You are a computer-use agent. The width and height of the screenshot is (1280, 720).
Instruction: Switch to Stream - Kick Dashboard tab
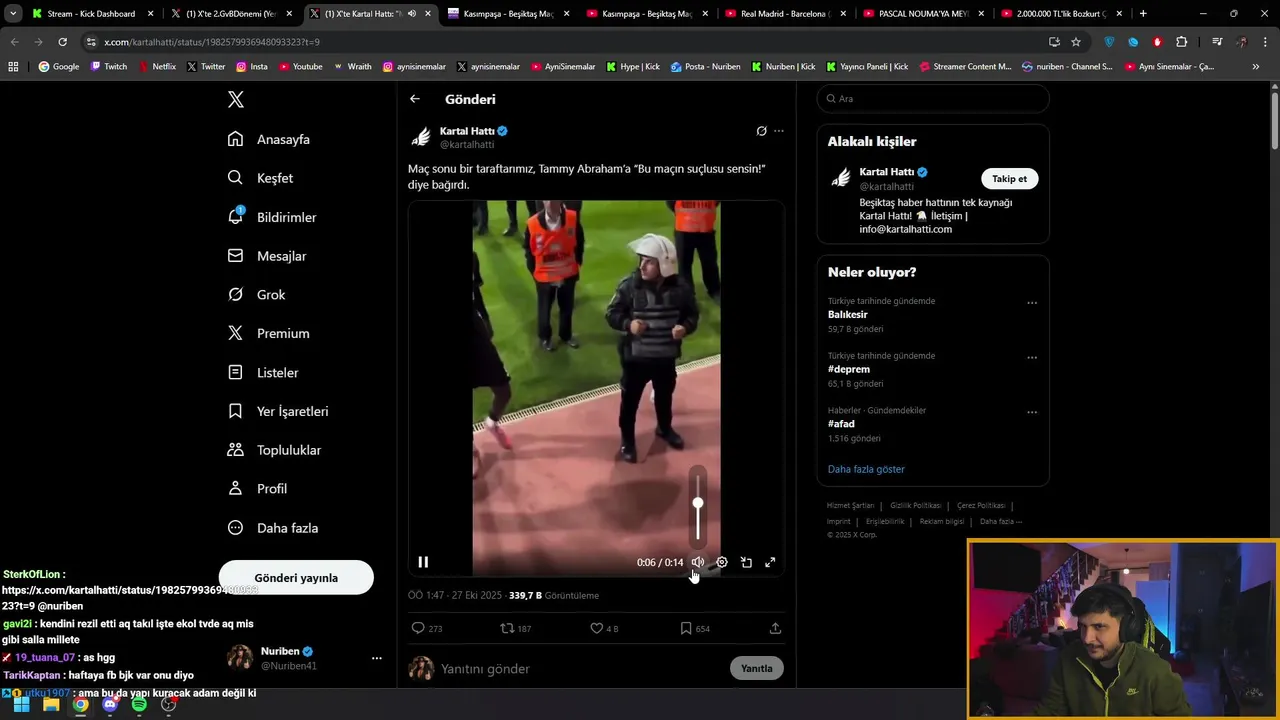click(91, 14)
